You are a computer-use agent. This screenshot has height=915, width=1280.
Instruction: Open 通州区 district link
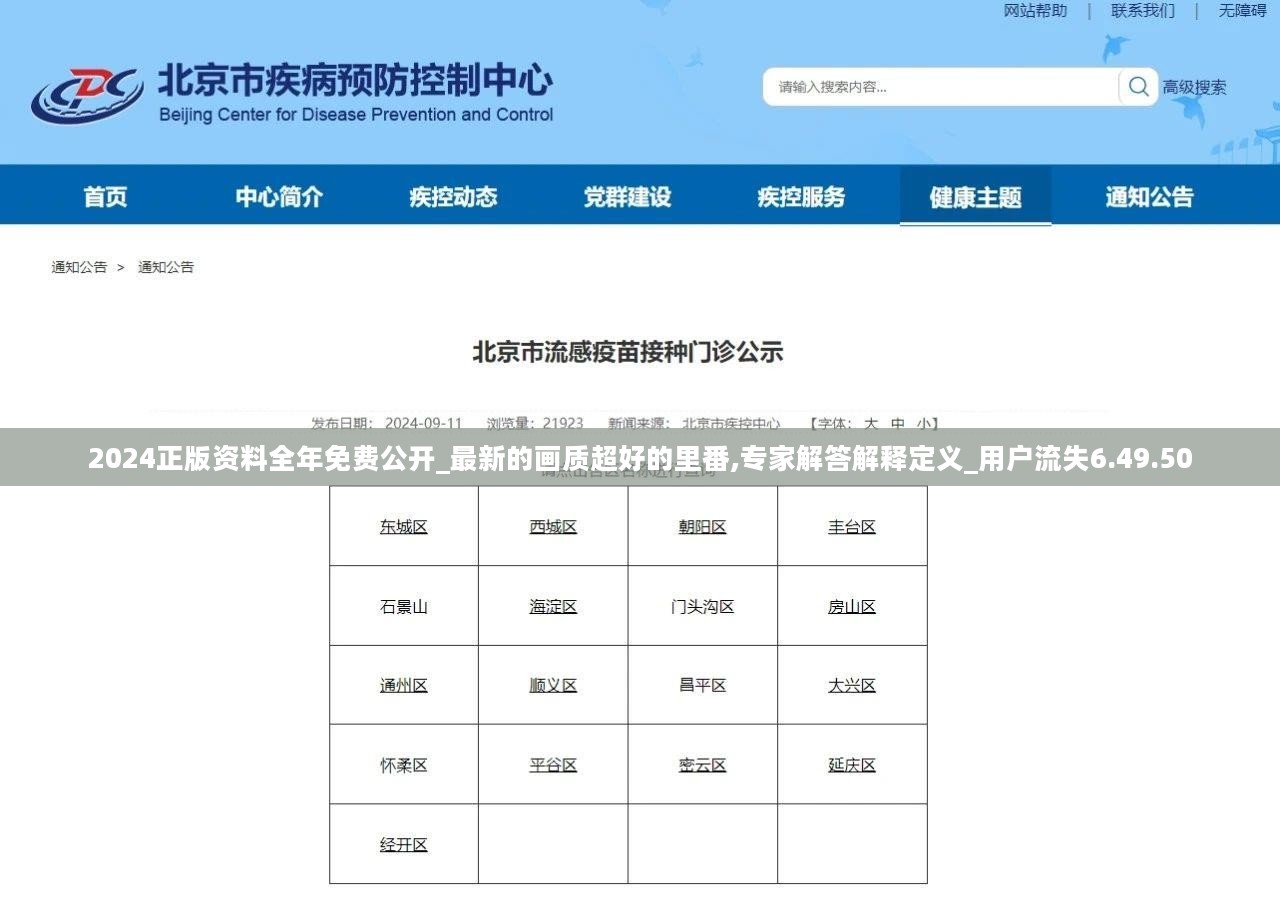click(404, 686)
